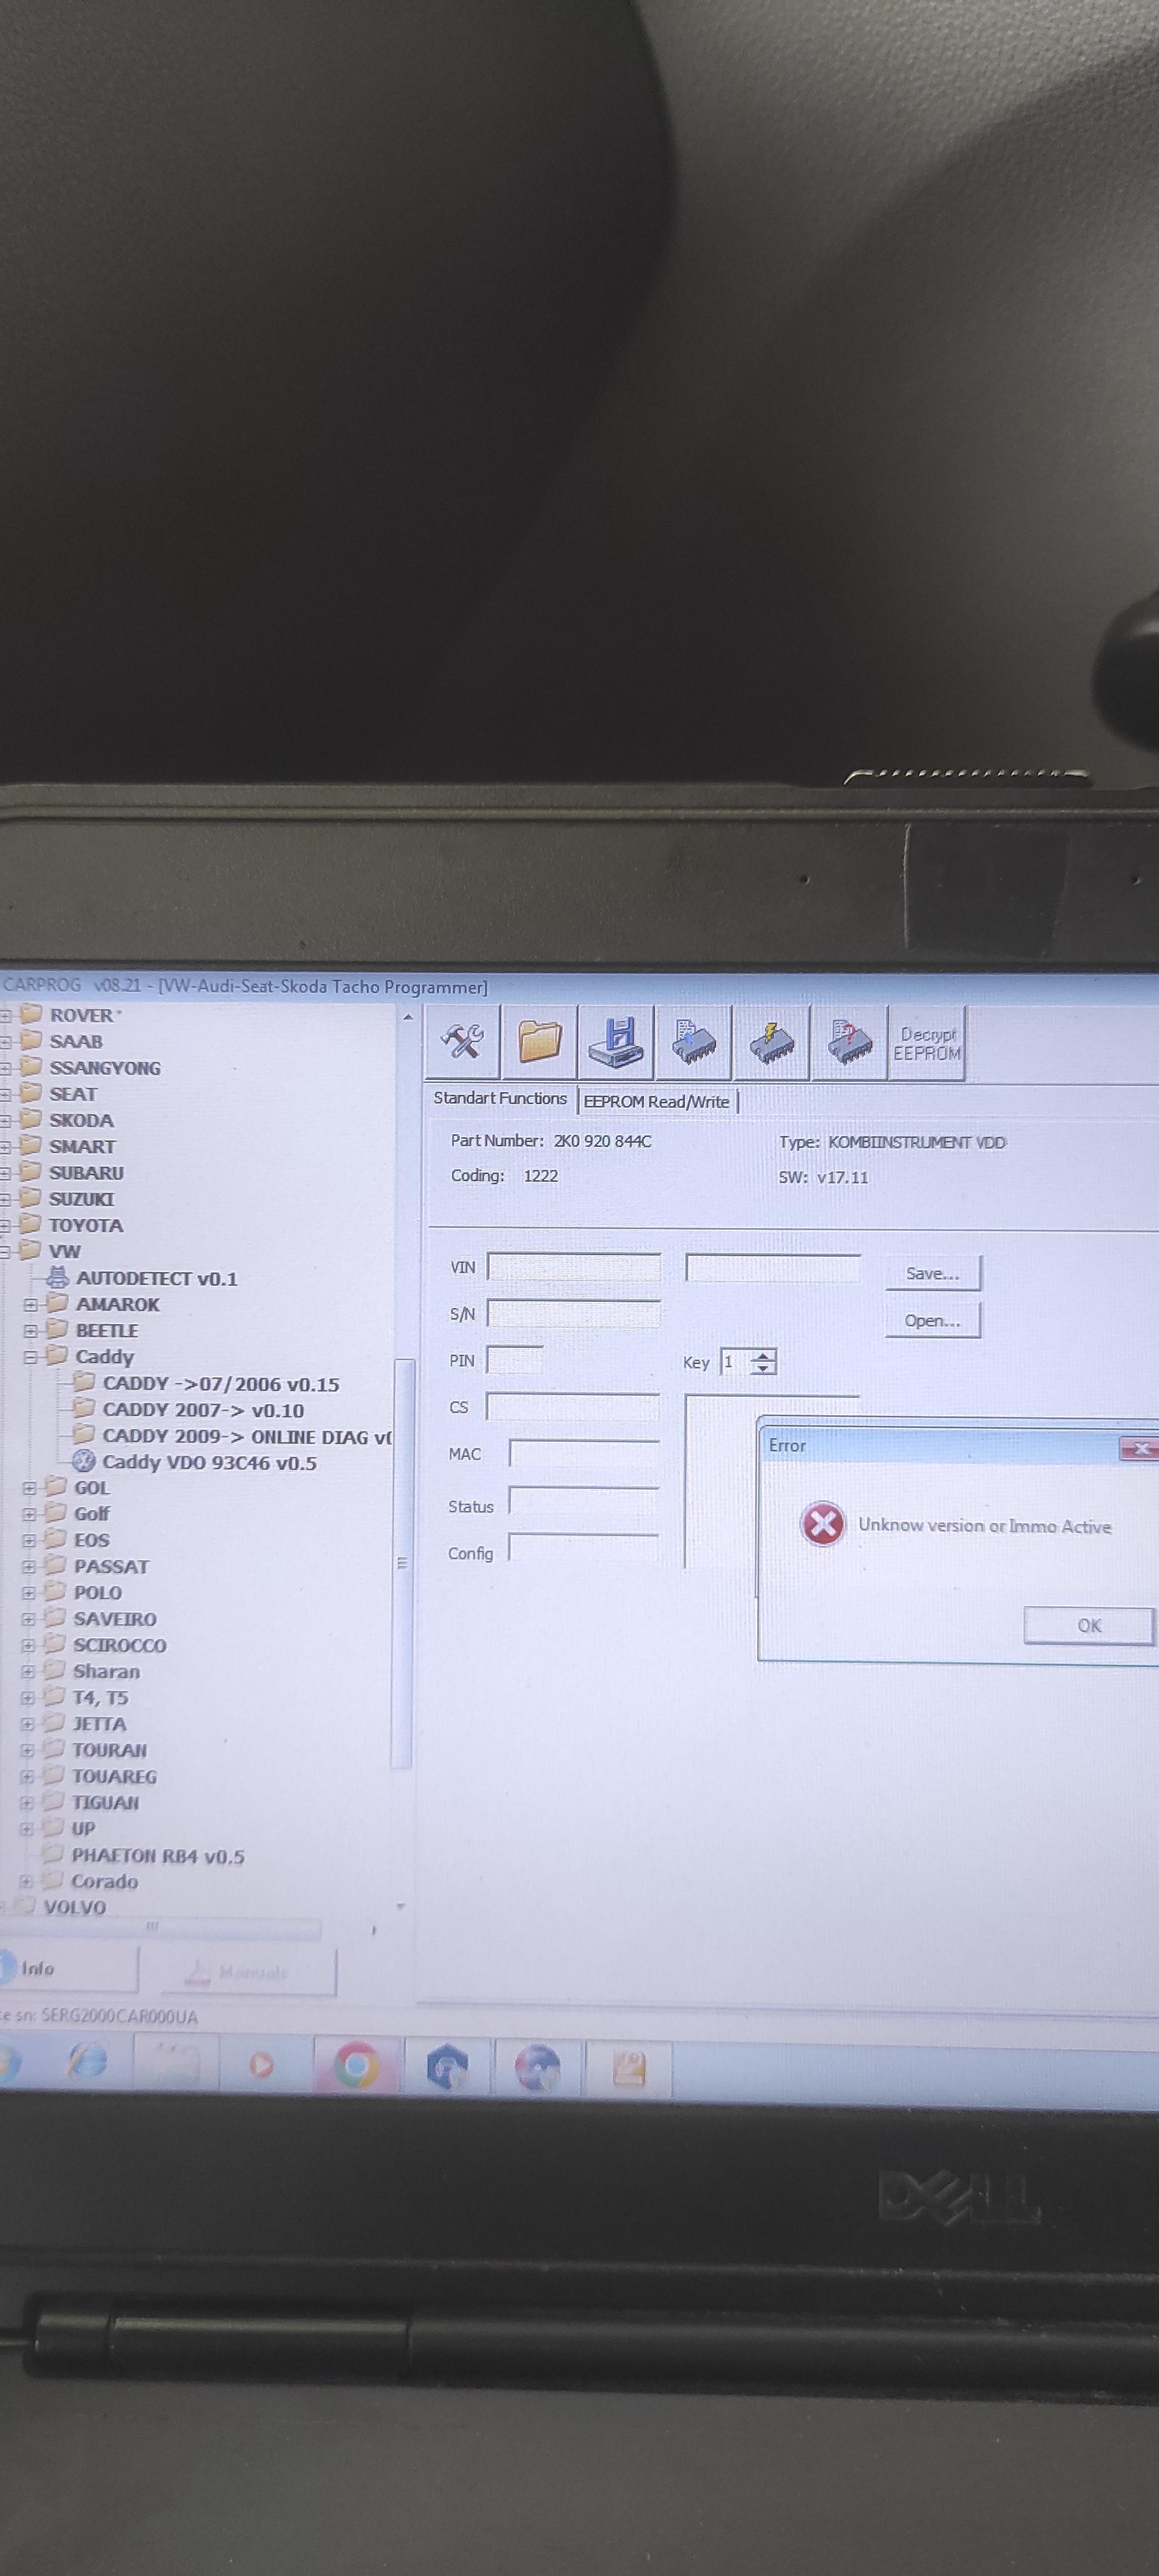Click the read EEPROM chip icon with blue arrow
This screenshot has width=1159, height=2576.
pos(694,1042)
